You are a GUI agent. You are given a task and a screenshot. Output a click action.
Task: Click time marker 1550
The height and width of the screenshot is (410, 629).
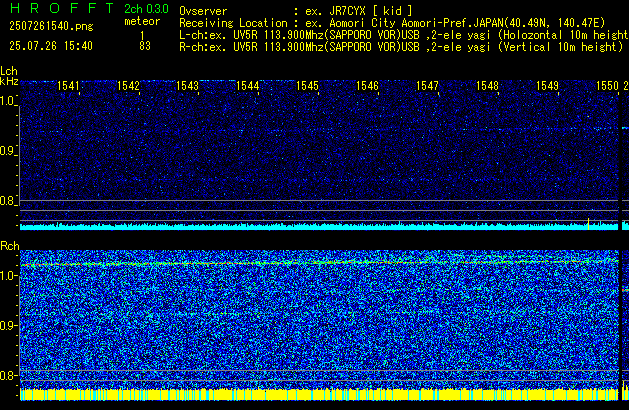click(607, 86)
